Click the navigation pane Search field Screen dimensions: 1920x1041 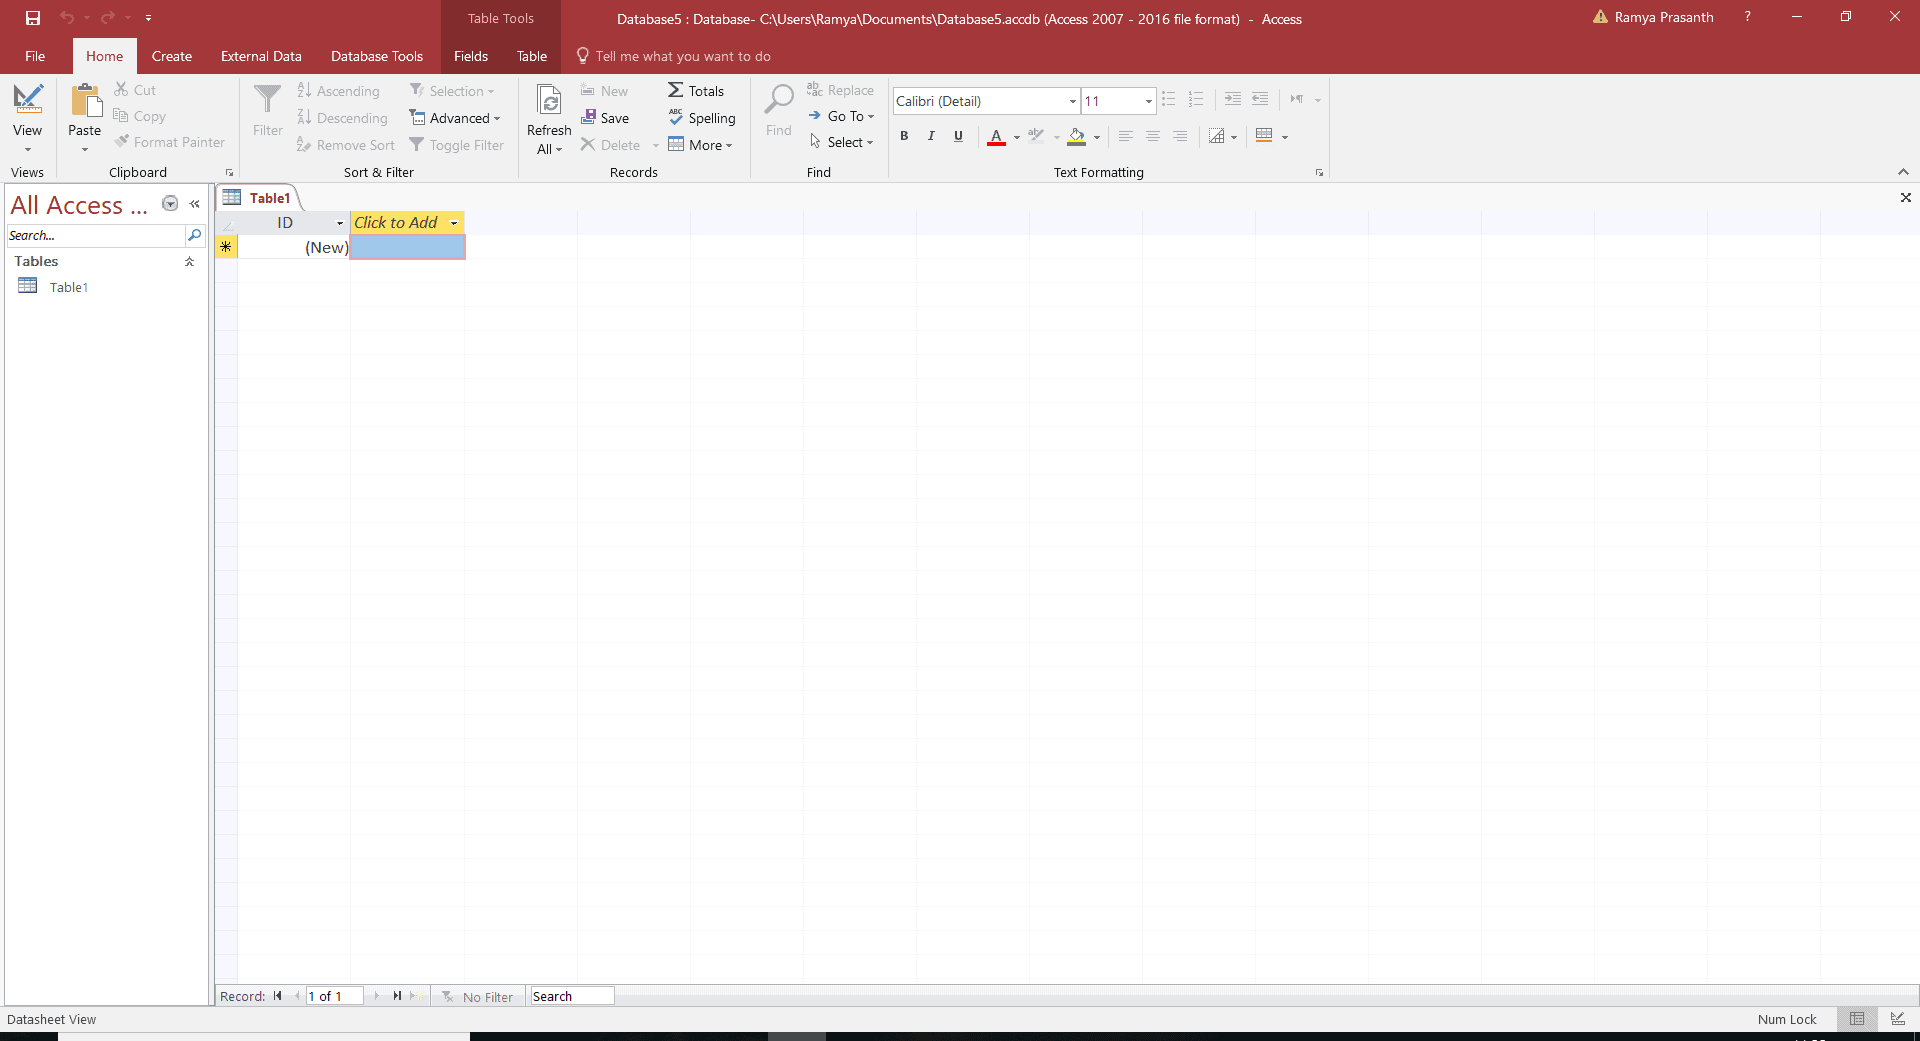pos(95,236)
